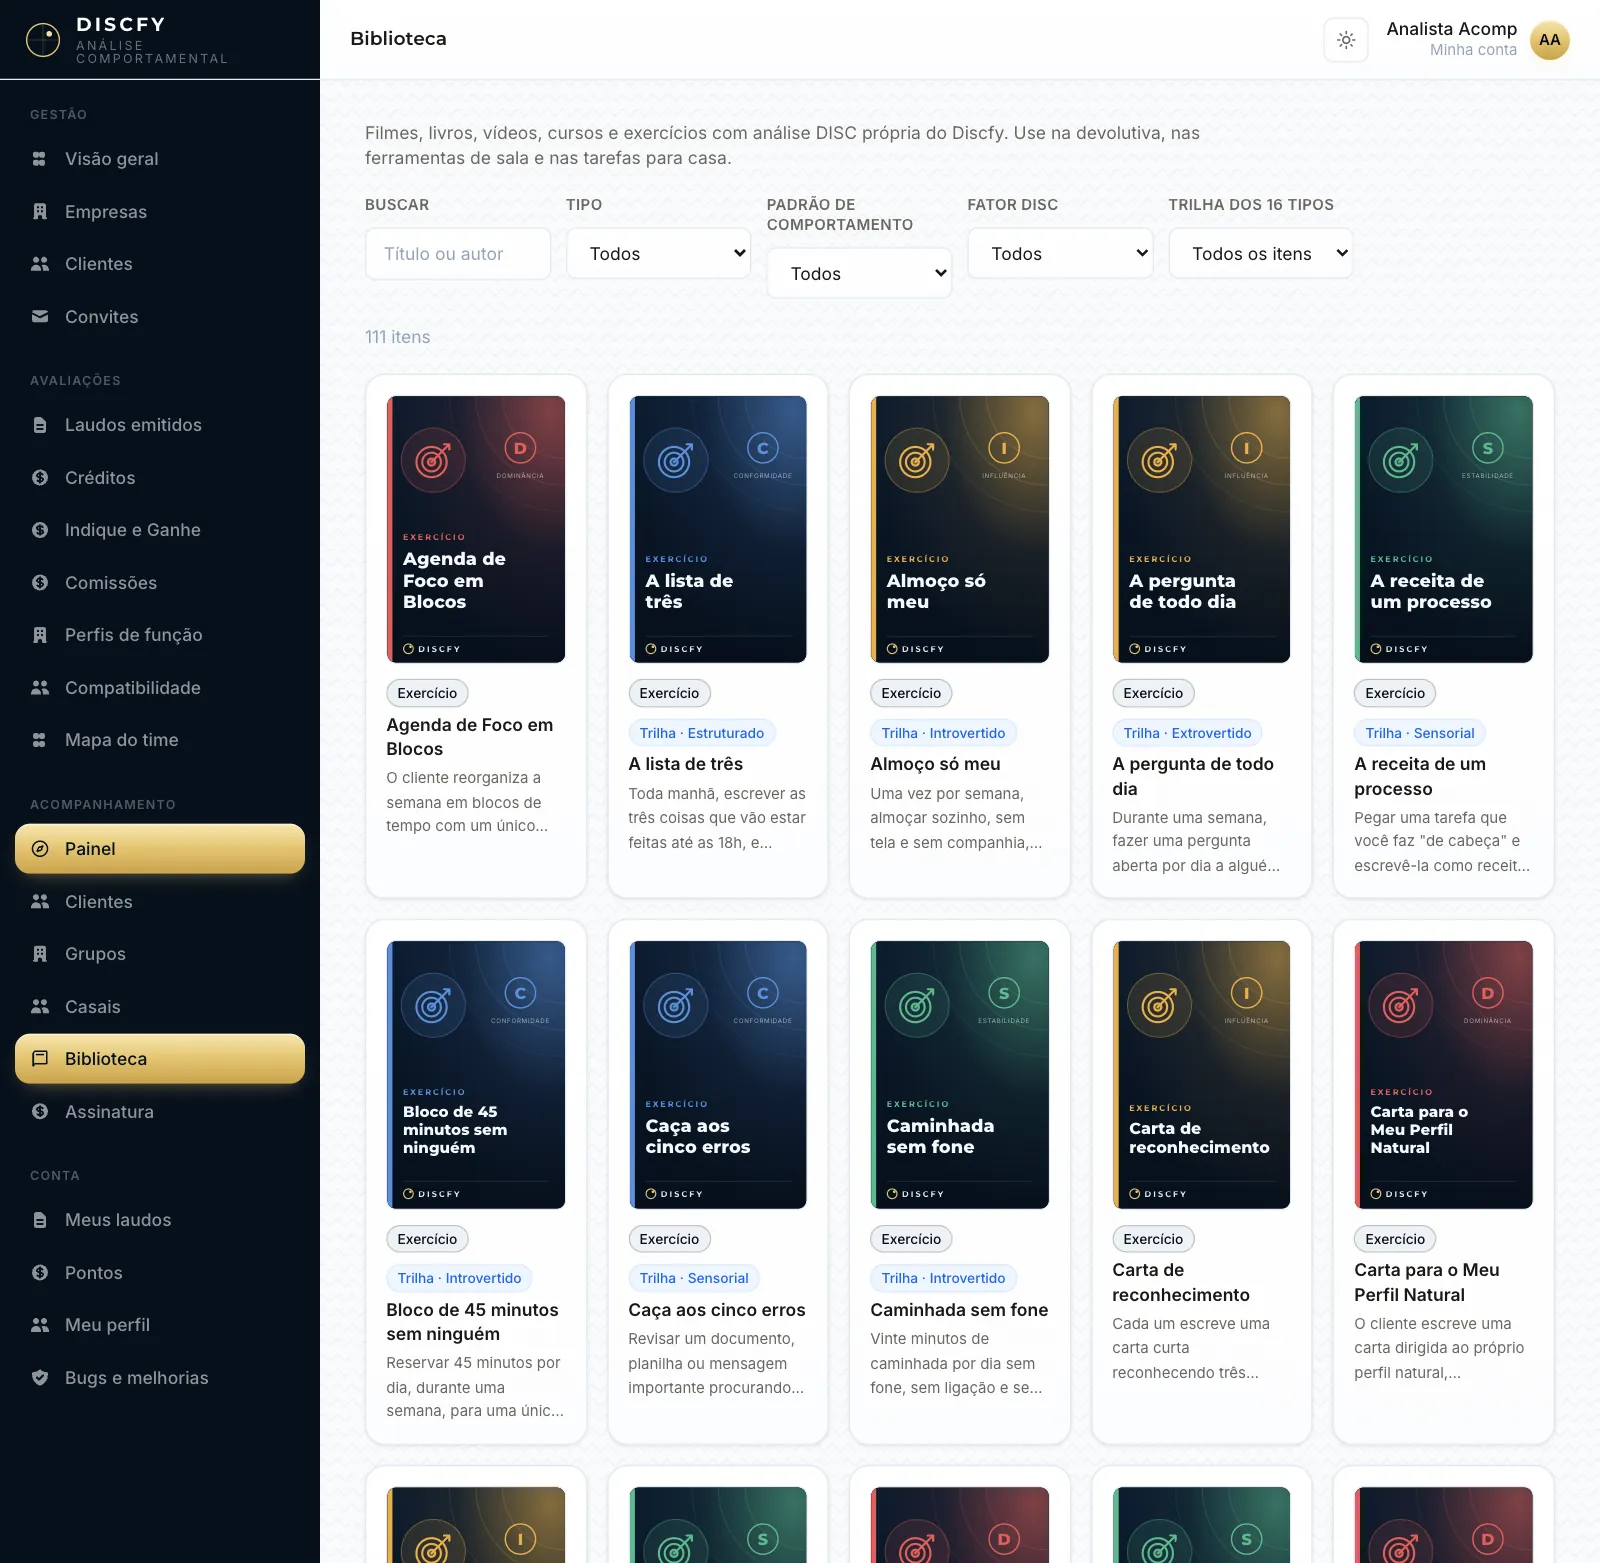Screen dimensions: 1600x1563
Task: Click the Bloco de 45 minutos sem ninguém title
Action: [472, 1322]
